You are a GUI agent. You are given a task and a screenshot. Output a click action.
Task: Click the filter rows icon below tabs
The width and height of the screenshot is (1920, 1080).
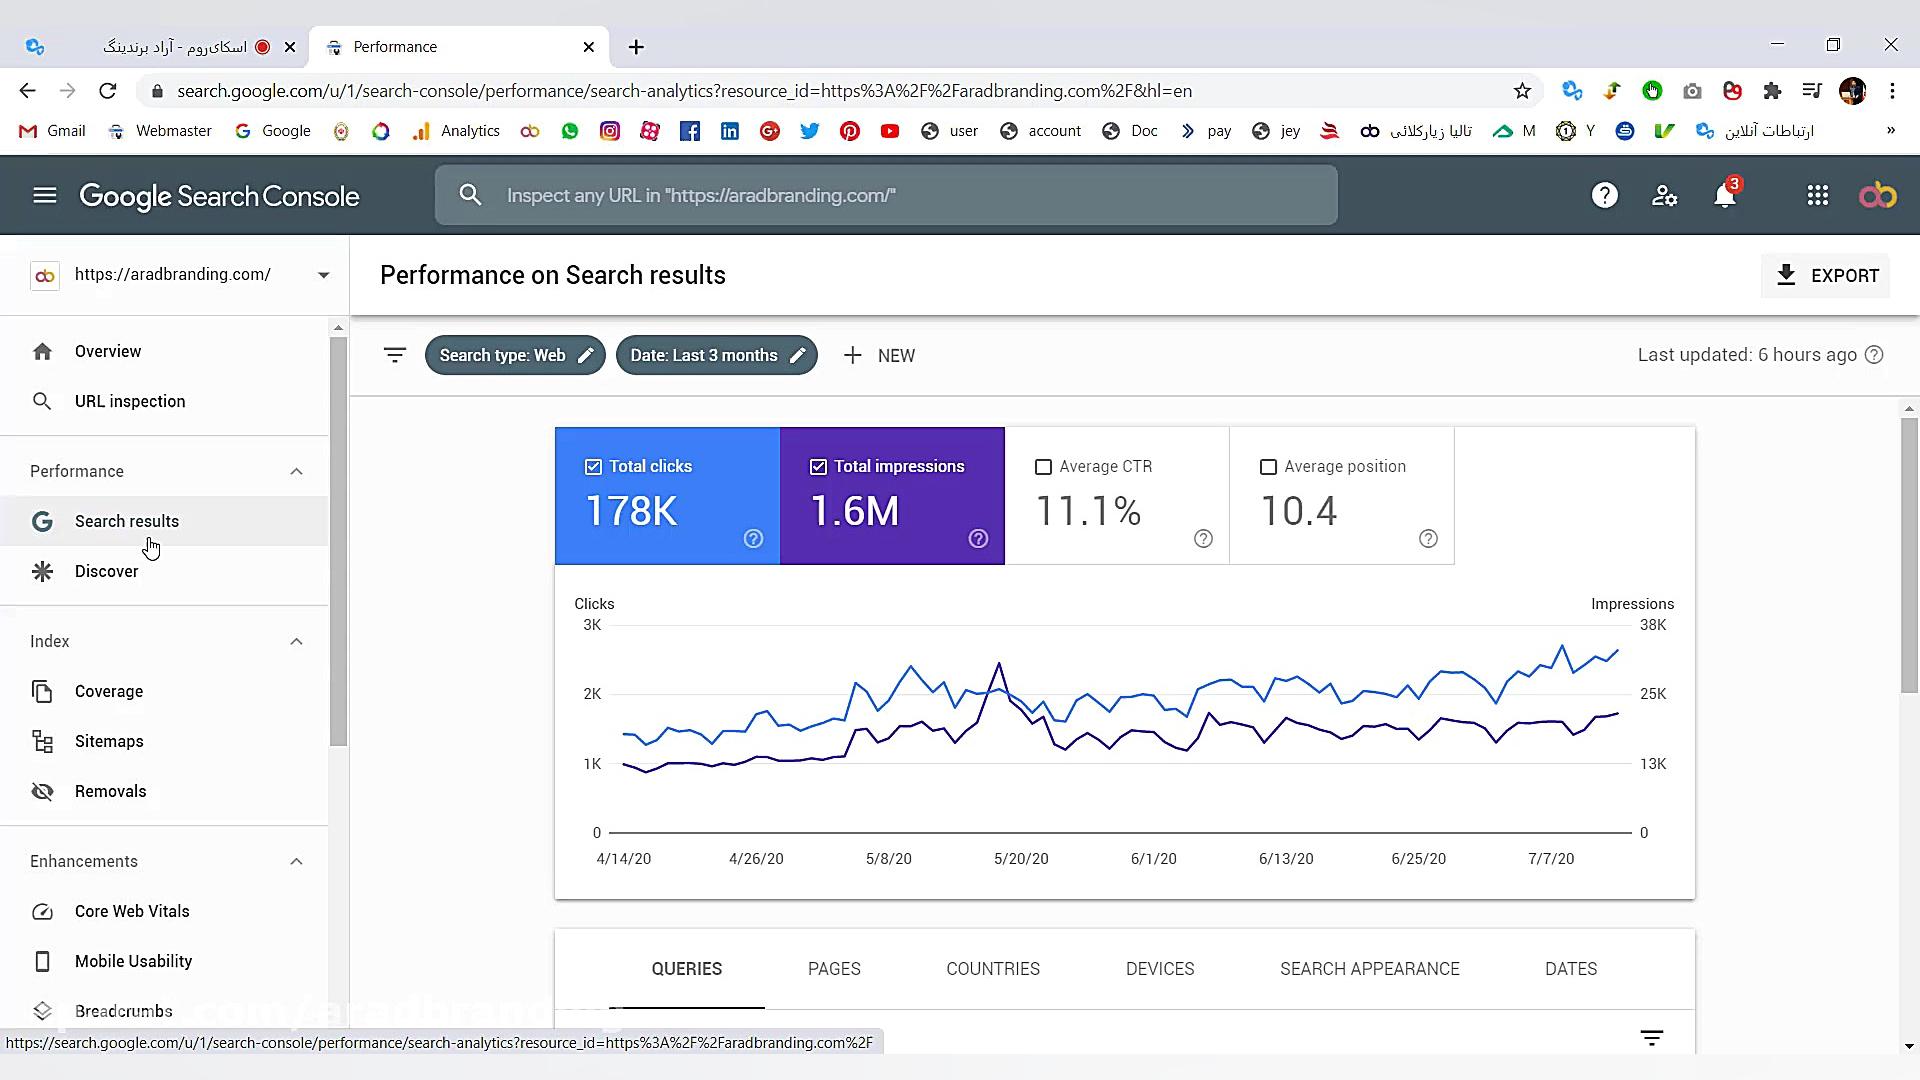pos(1651,1038)
